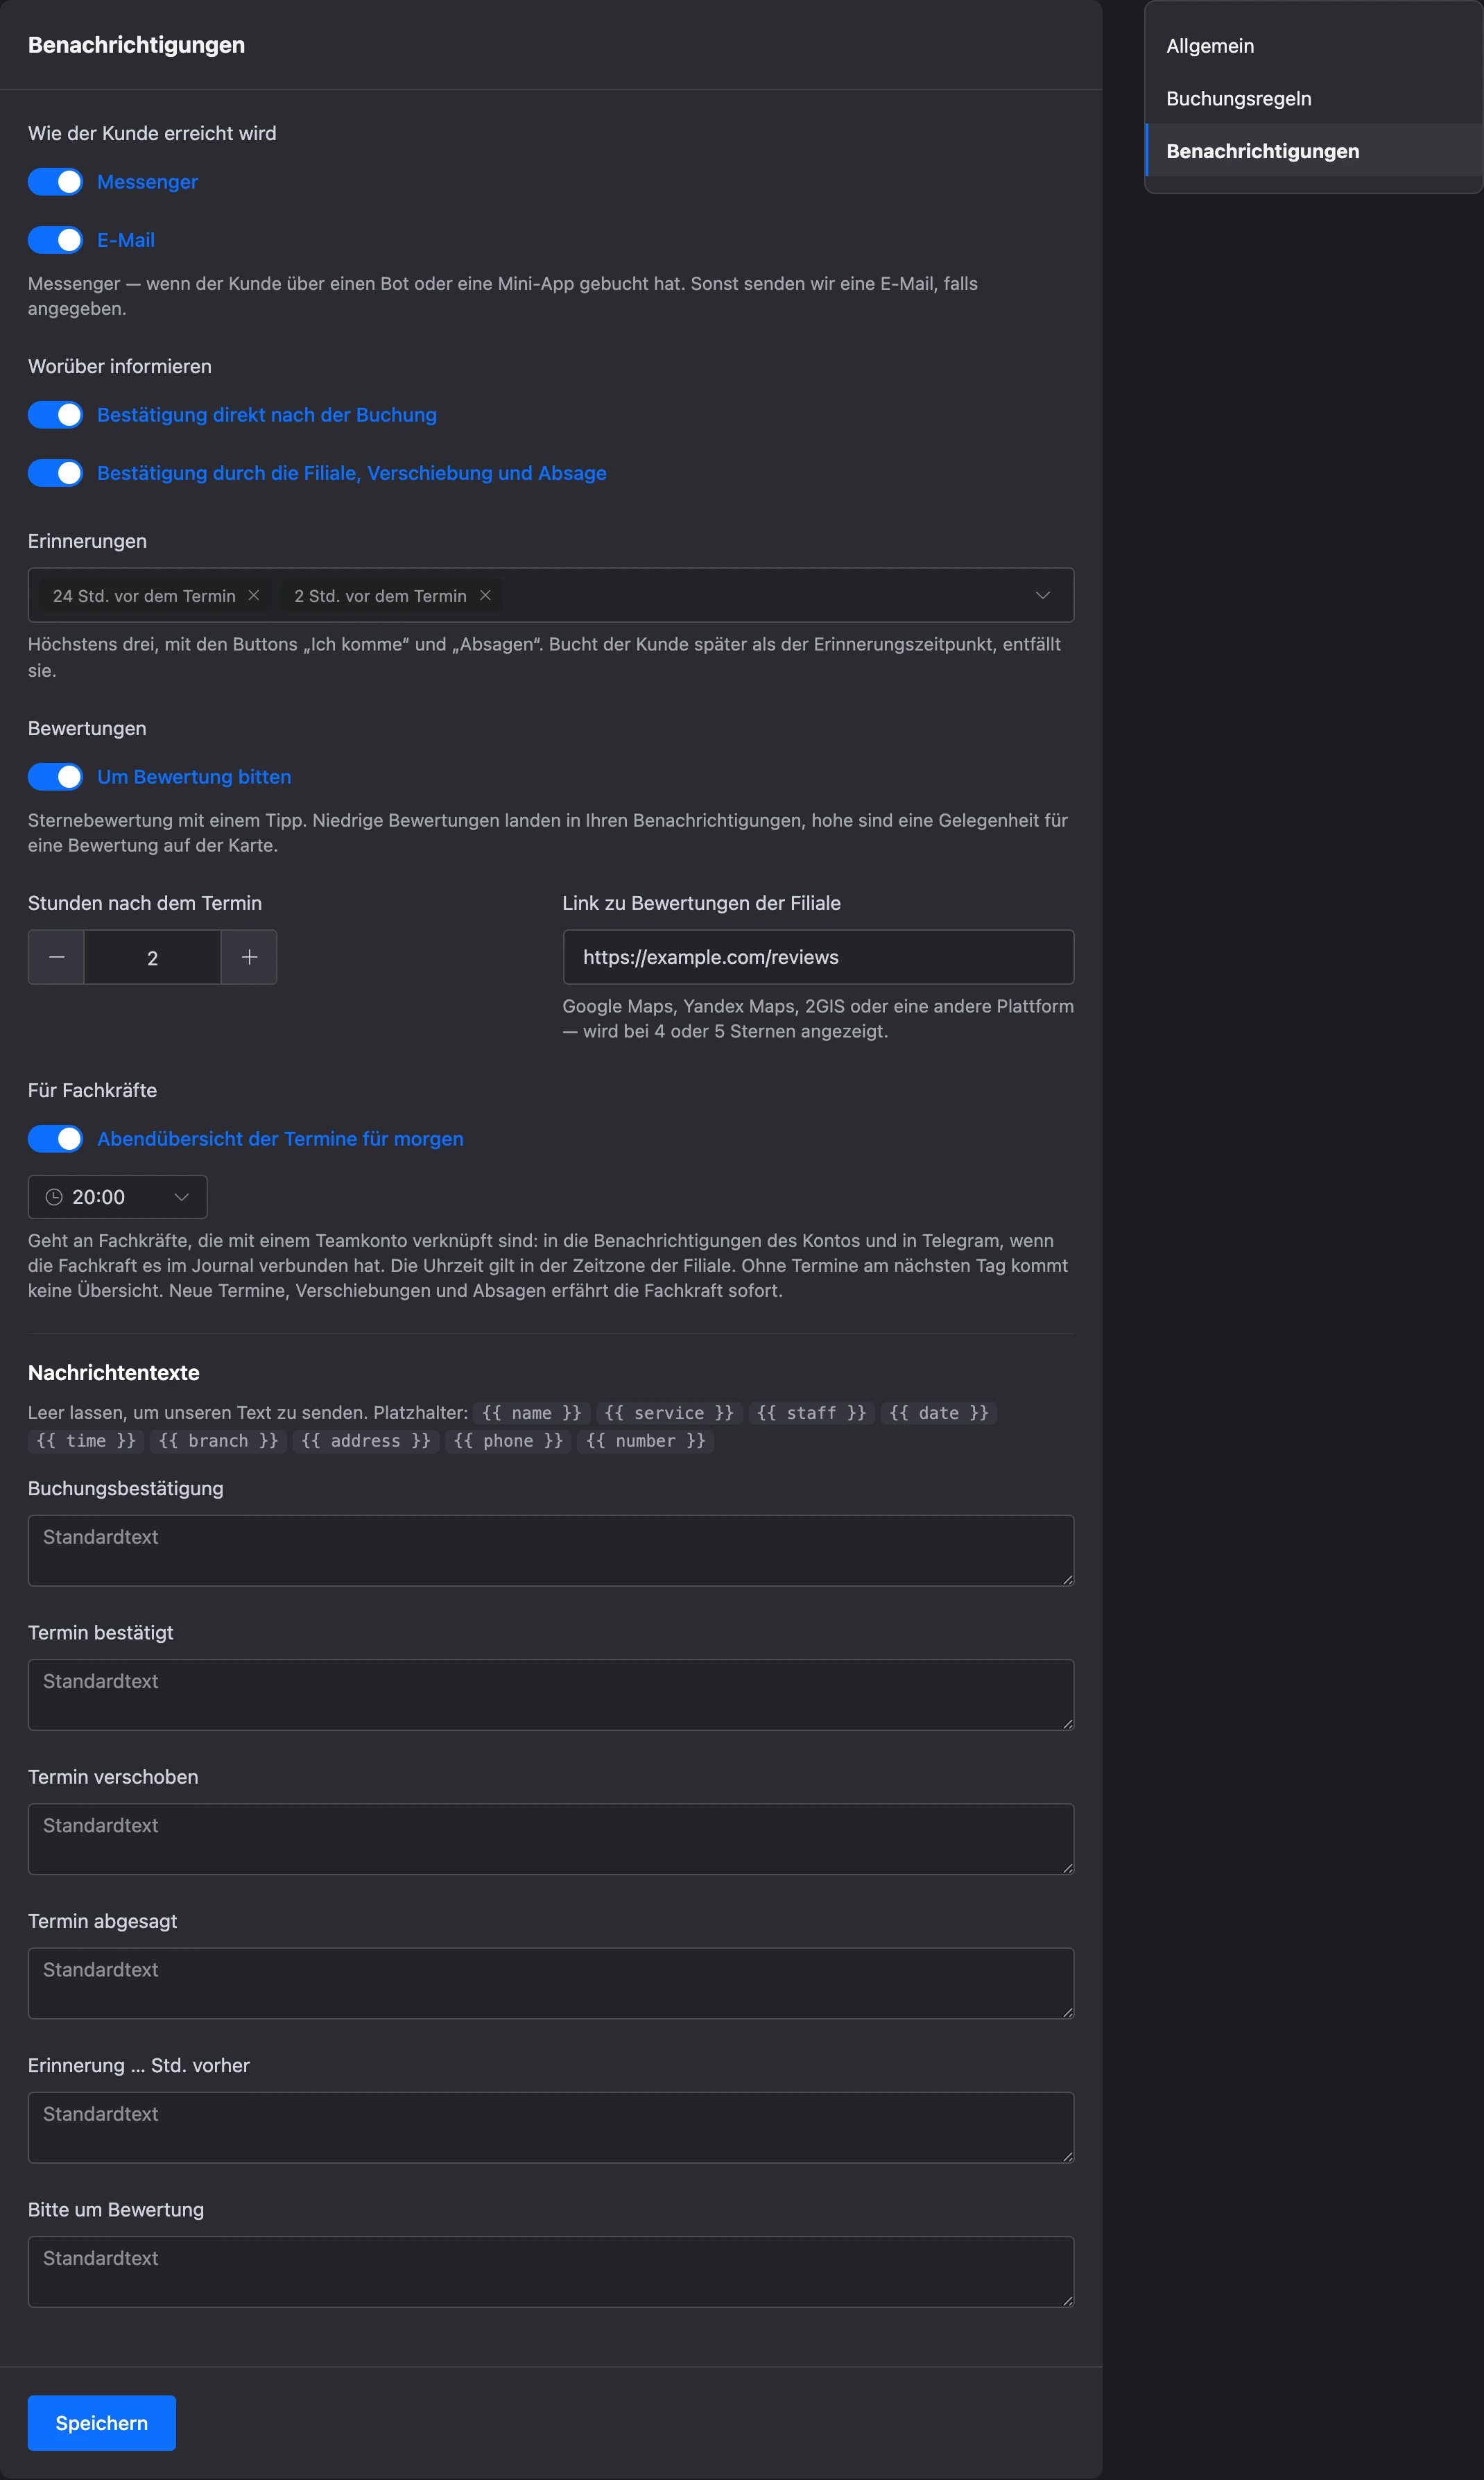
Task: Toggle the Messenger switch
Action: click(x=55, y=182)
